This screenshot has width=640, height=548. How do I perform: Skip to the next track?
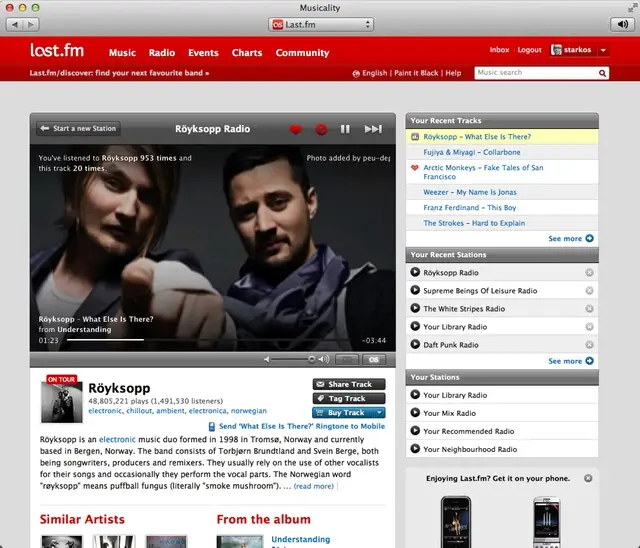[373, 129]
